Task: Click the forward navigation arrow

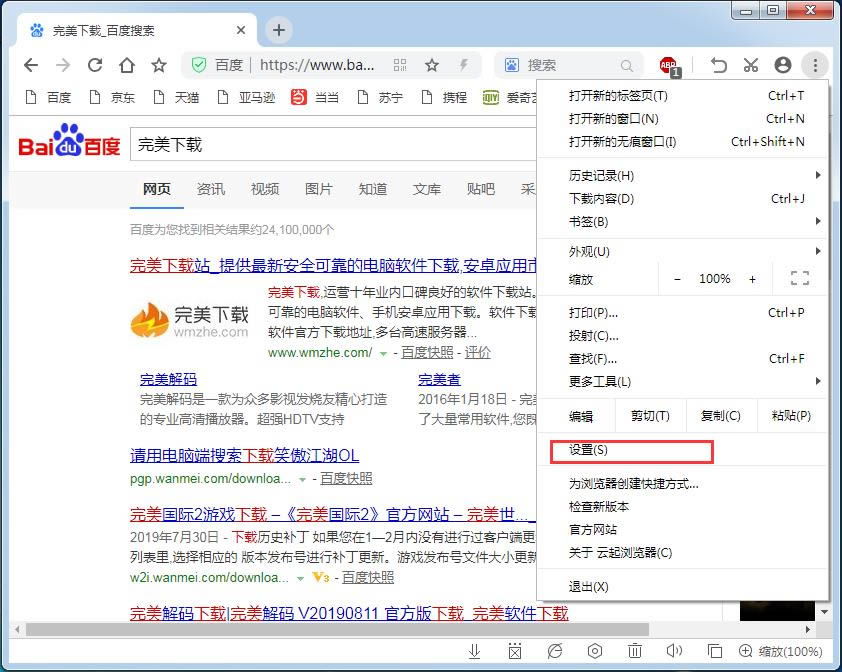Action: coord(63,65)
